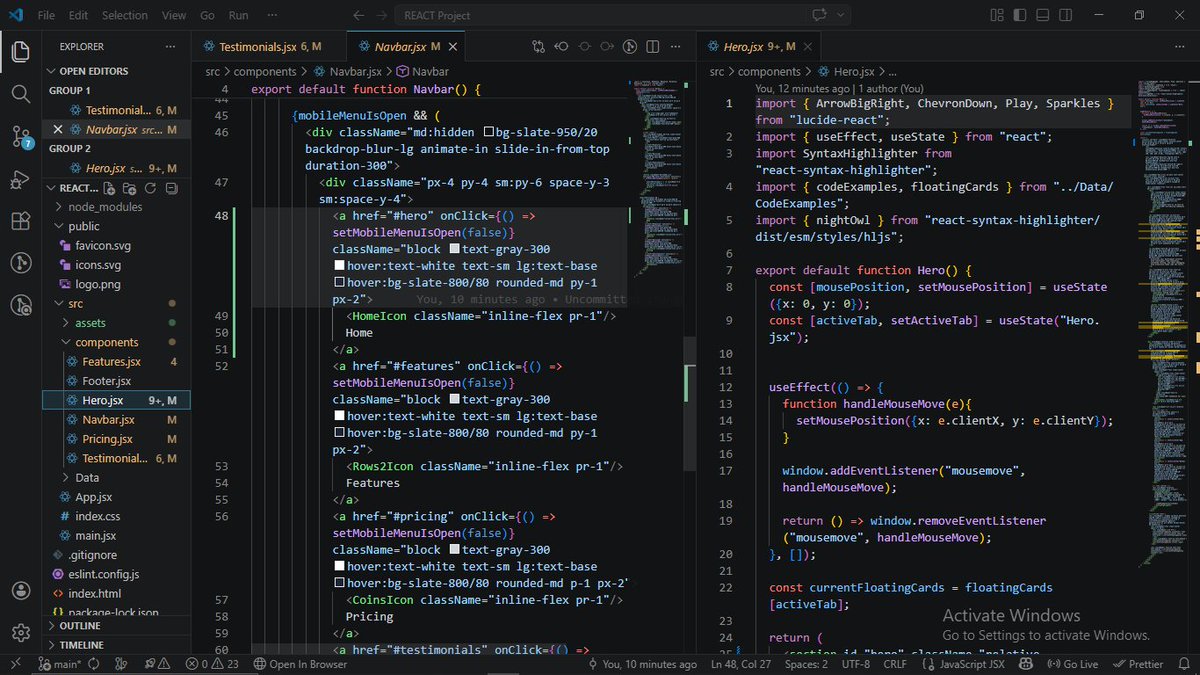
Task: Open more actions for Navbar editor group
Action: tap(676, 47)
